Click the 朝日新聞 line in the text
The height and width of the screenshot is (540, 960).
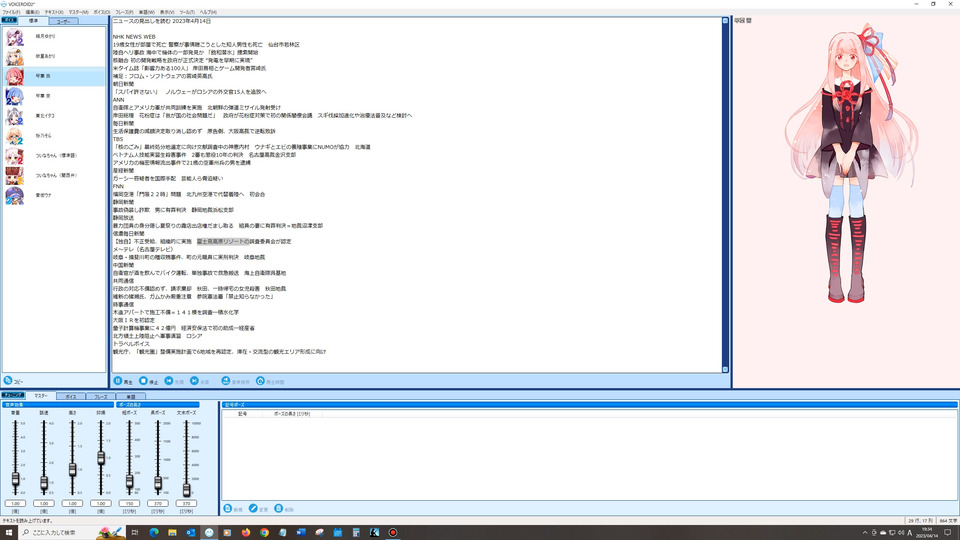tap(123, 84)
